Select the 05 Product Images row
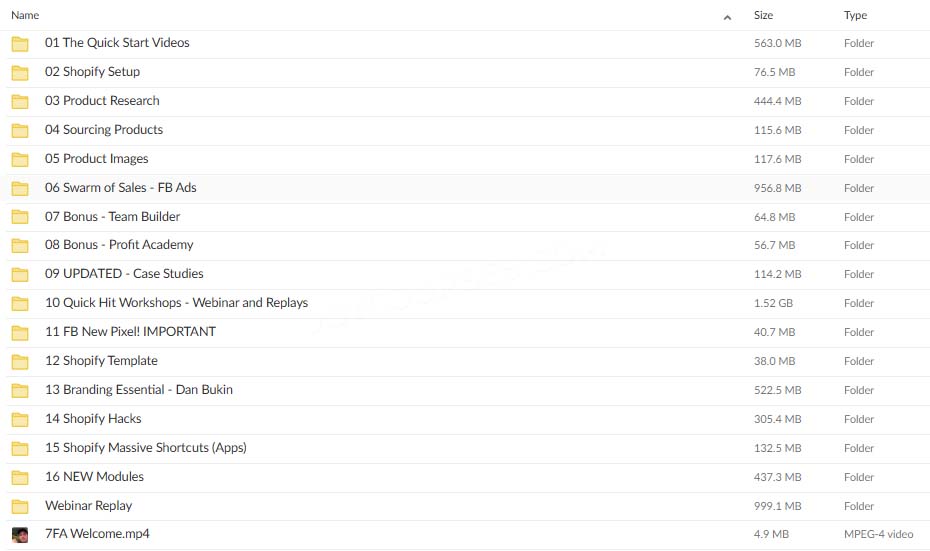 coord(468,160)
